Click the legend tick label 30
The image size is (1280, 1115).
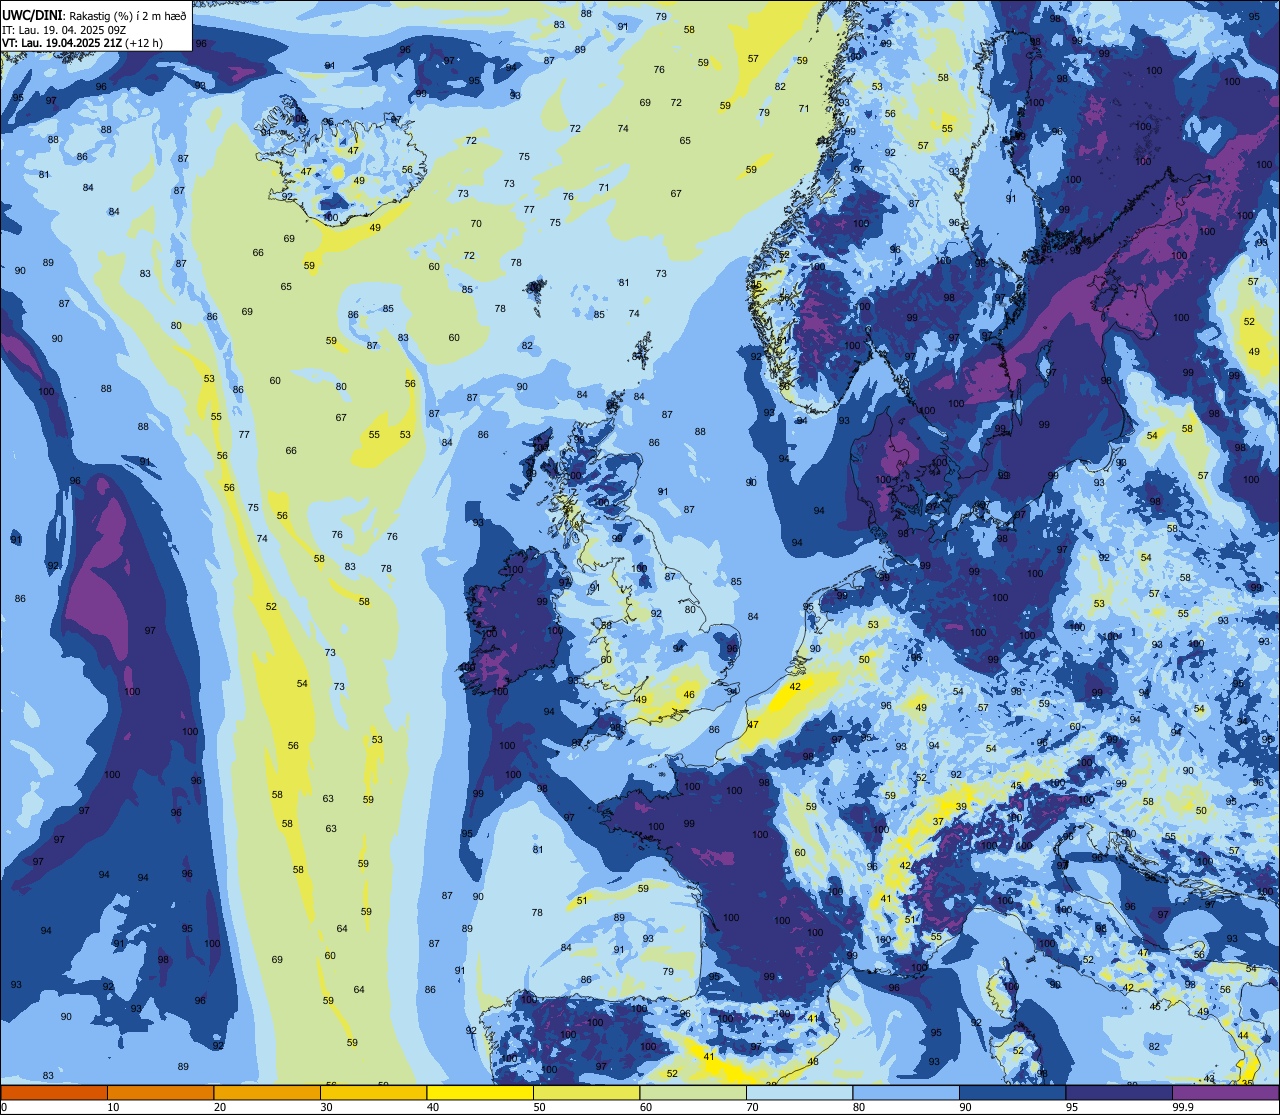pyautogui.click(x=326, y=1107)
